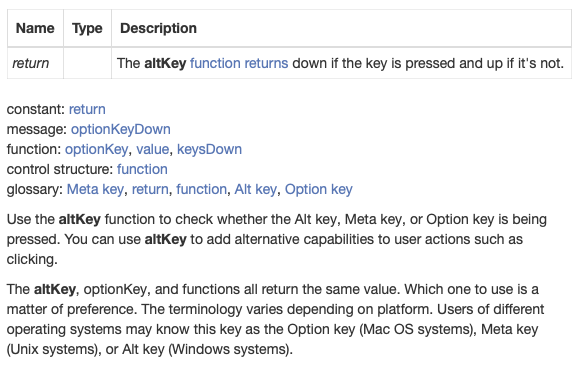573x369 pixels.
Task: Click the paragraph starting 'Use the altKey'
Action: pos(277,239)
